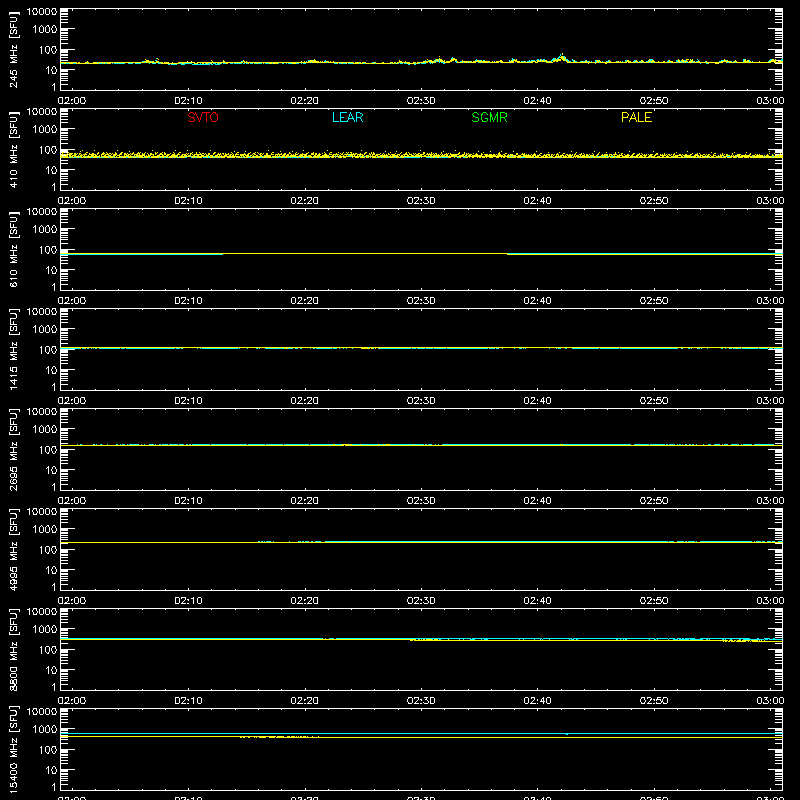Select the 1415 MHz [SFU] axis label
This screenshot has width=800, height=800.
[x=14, y=349]
